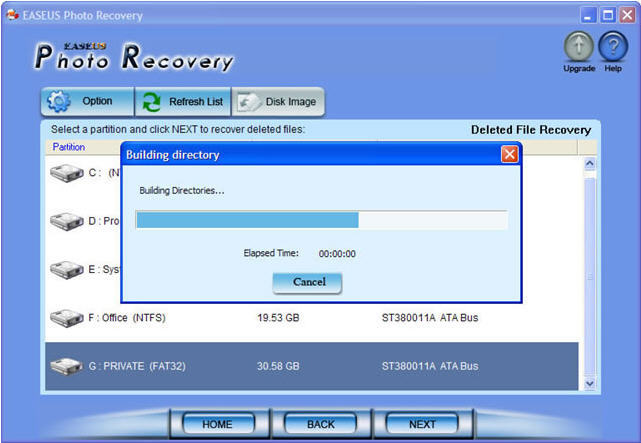
Task: Click the HOME navigation button
Action: (x=217, y=424)
